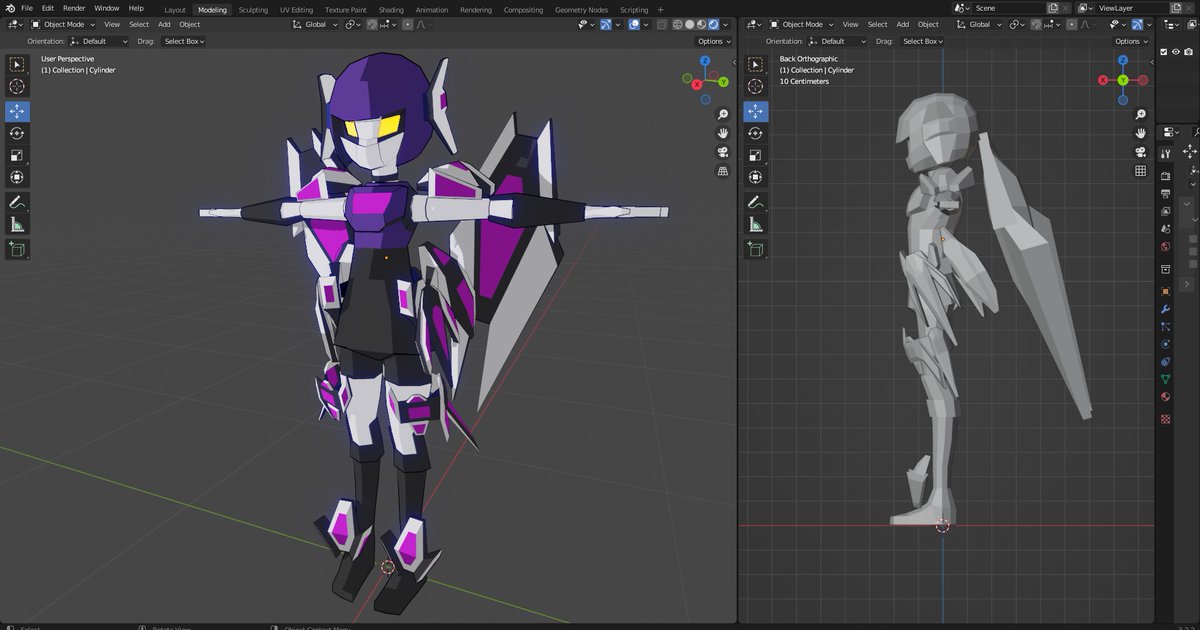Click the Add Cube tool in right viewport
This screenshot has height=630, width=1200.
(756, 249)
